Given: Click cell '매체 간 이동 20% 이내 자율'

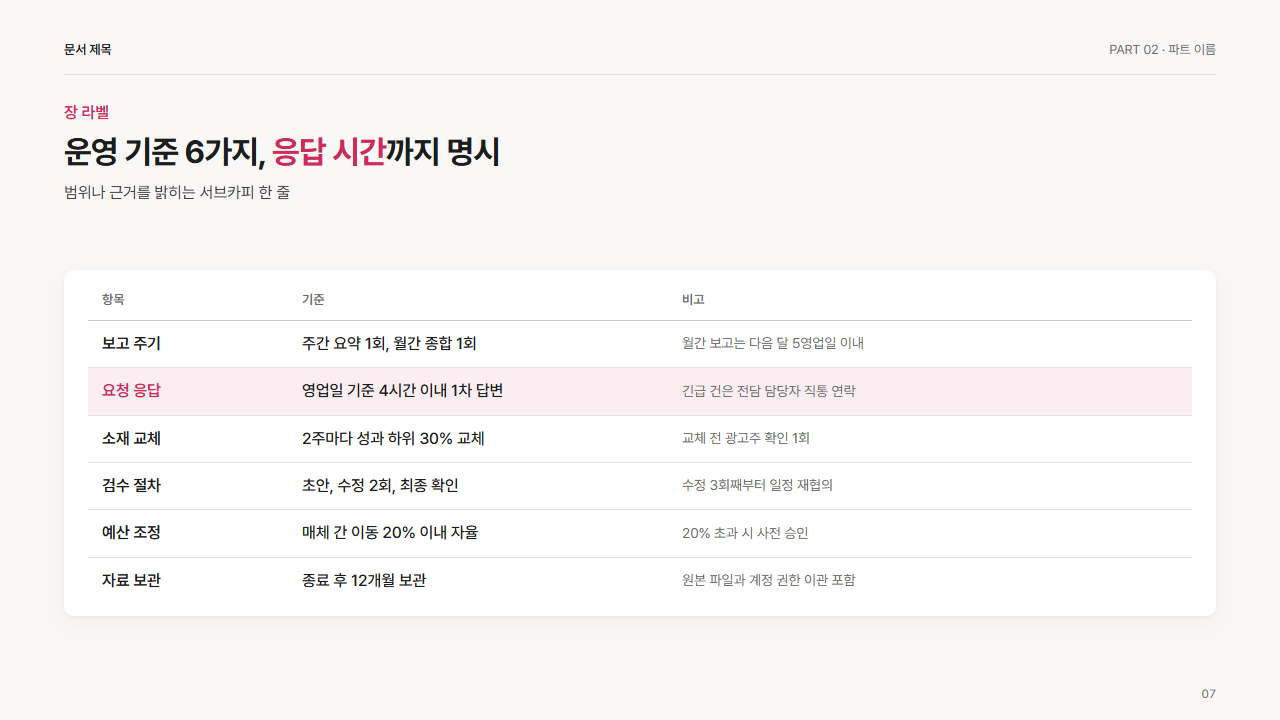Looking at the screenshot, I should tap(390, 532).
